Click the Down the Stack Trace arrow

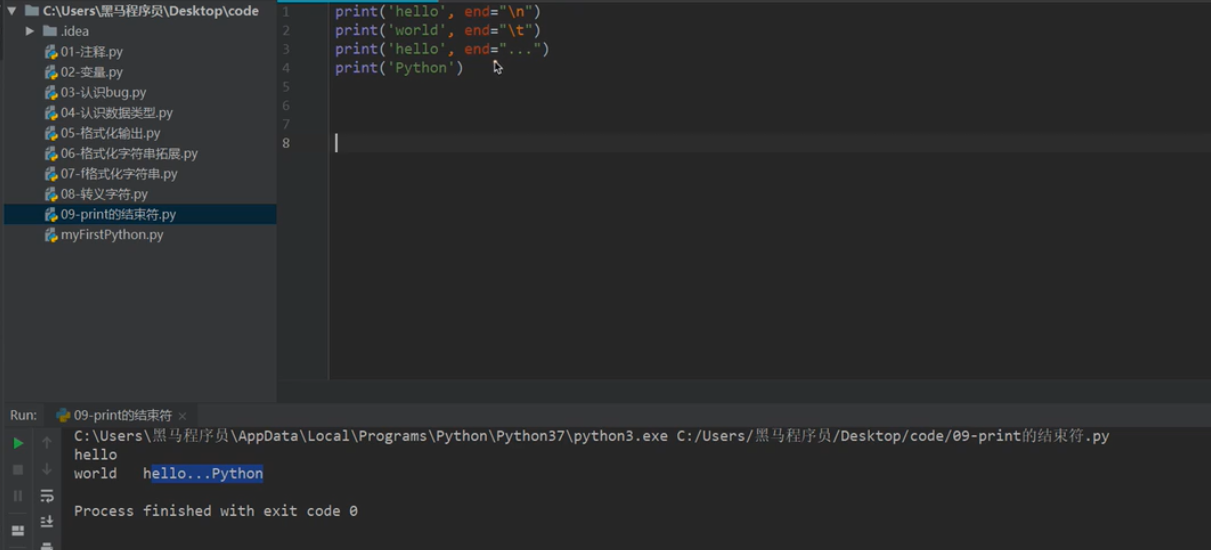pyautogui.click(x=46, y=469)
